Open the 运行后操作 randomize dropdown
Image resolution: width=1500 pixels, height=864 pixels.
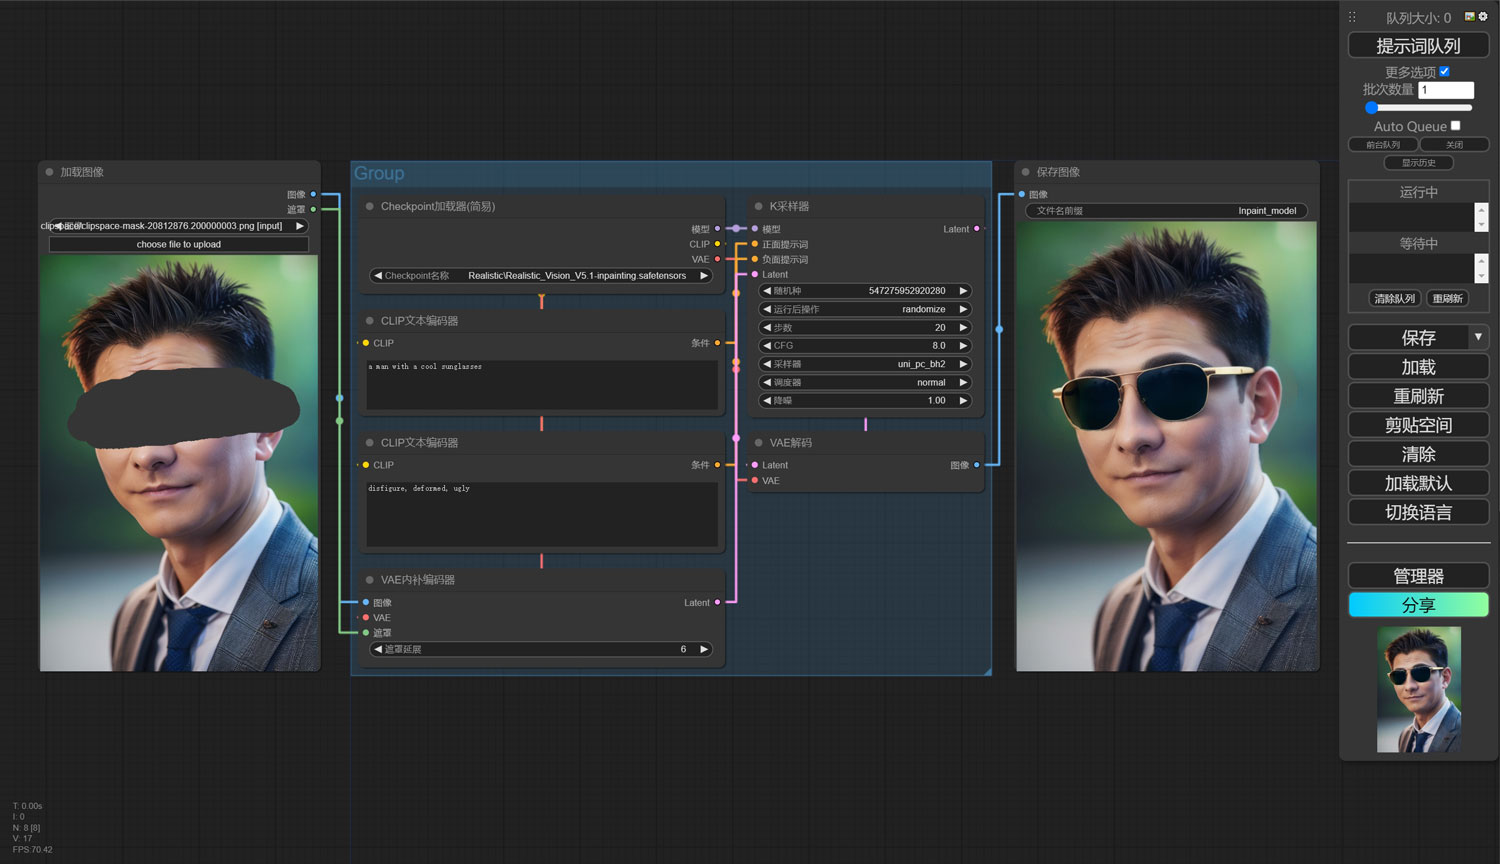[x=865, y=309]
